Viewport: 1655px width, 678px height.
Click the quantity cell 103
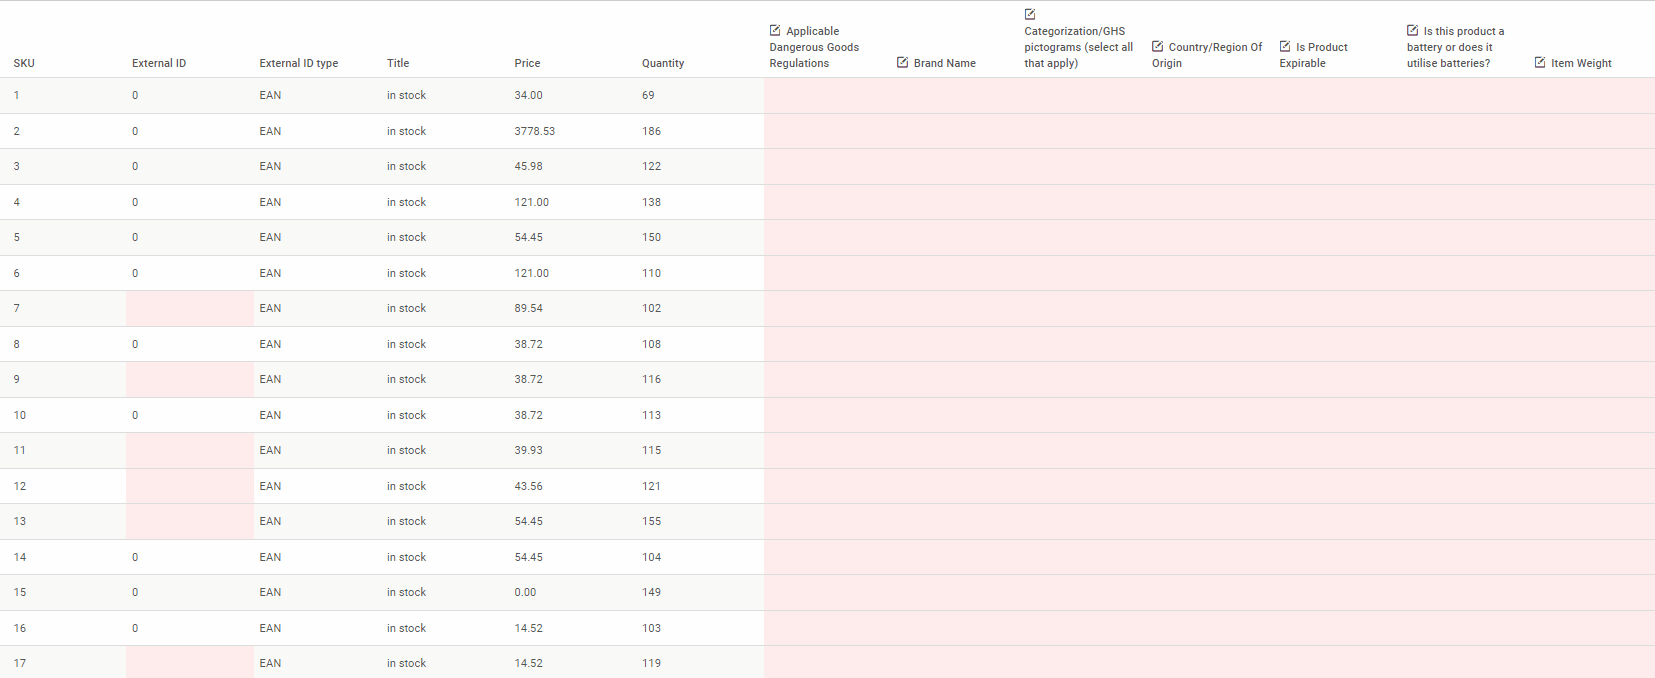[x=652, y=628]
